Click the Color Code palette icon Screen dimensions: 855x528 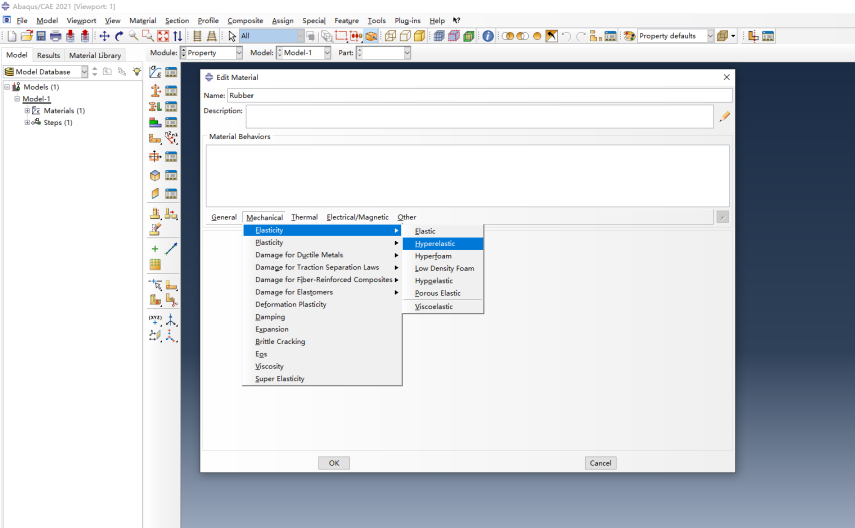click(x=629, y=36)
